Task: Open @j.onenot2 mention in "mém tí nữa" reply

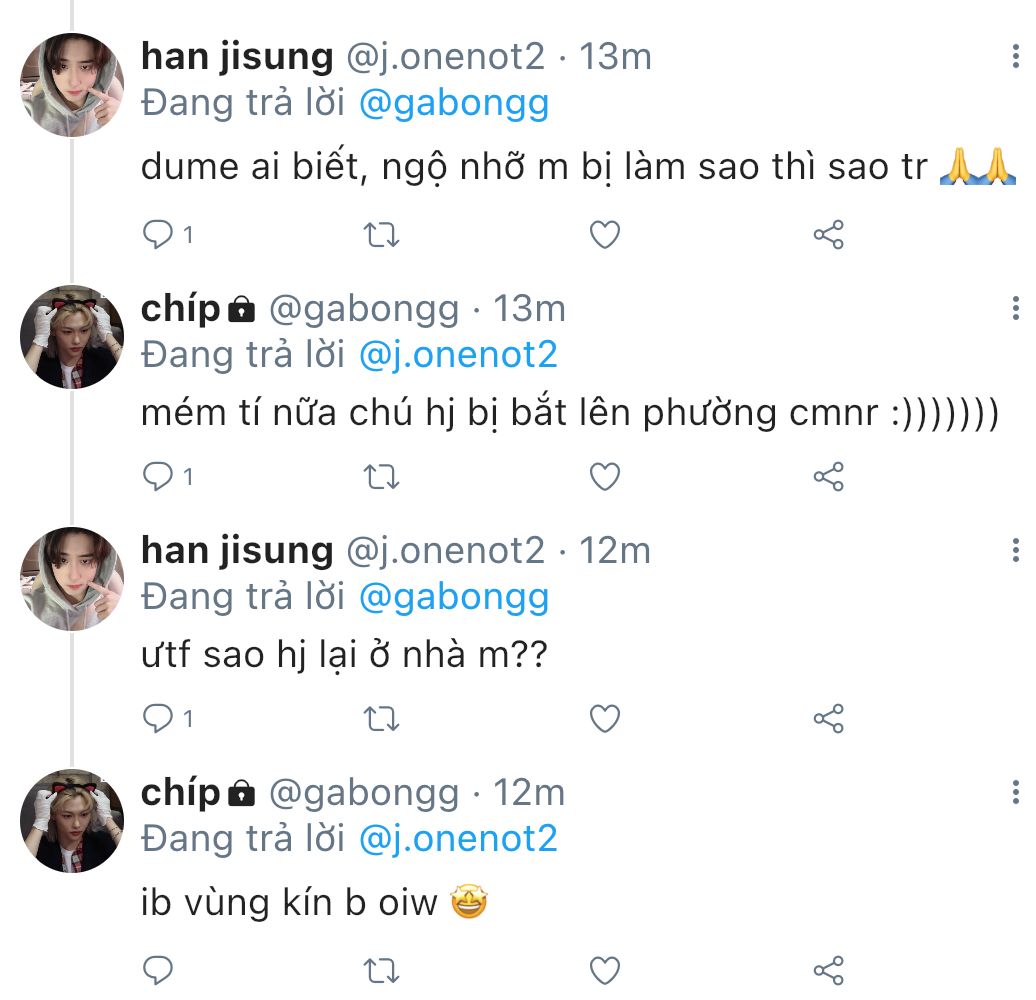Action: coord(457,355)
